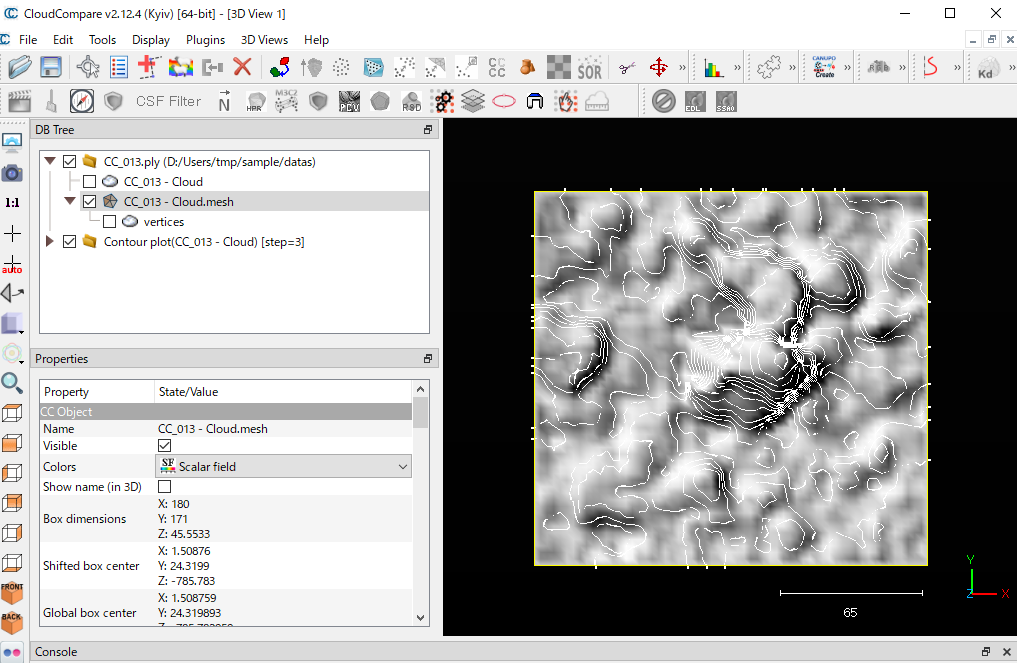Enable the EDL shader icon
Screen dimensions: 1017x663
coord(695,101)
